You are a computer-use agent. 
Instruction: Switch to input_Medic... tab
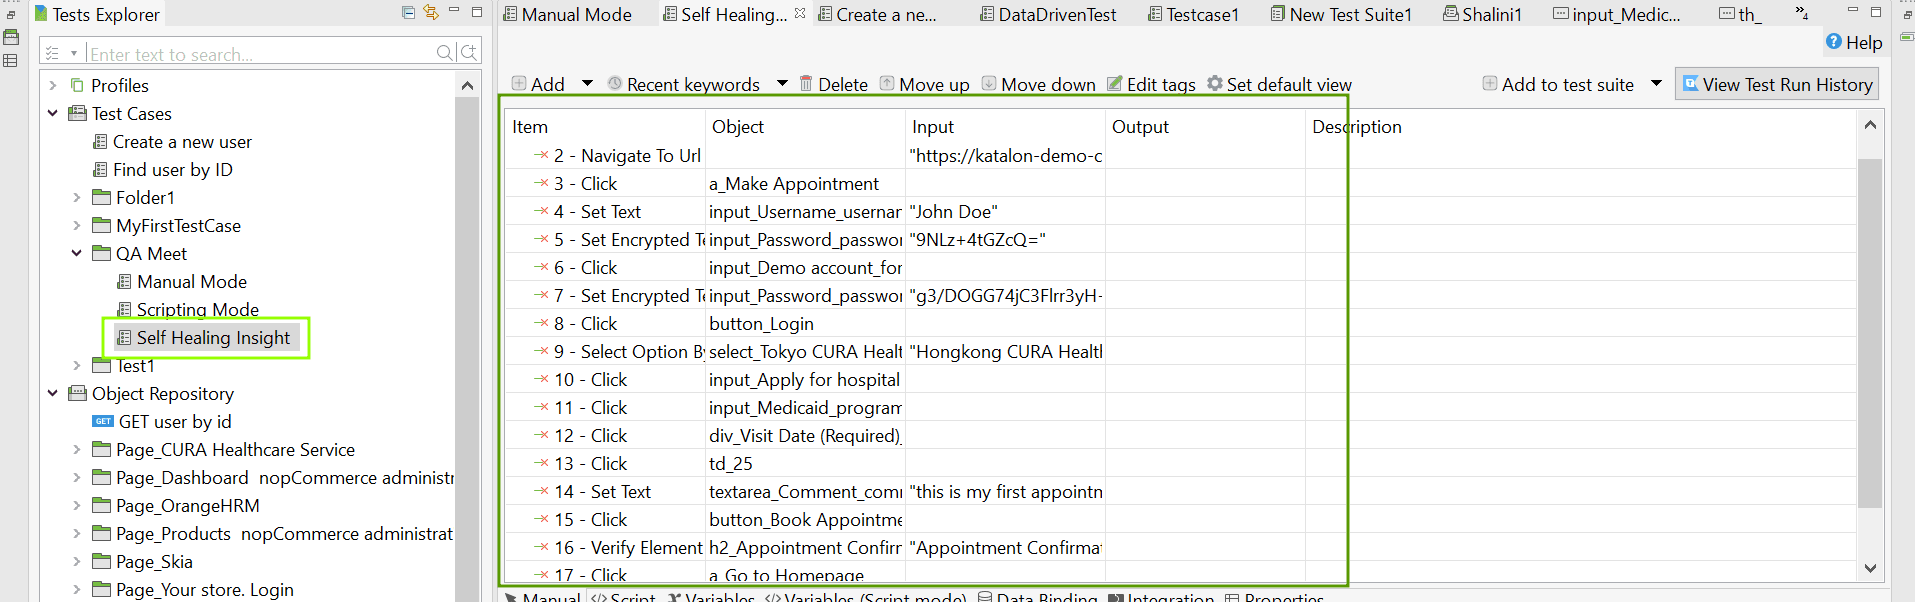click(1617, 14)
